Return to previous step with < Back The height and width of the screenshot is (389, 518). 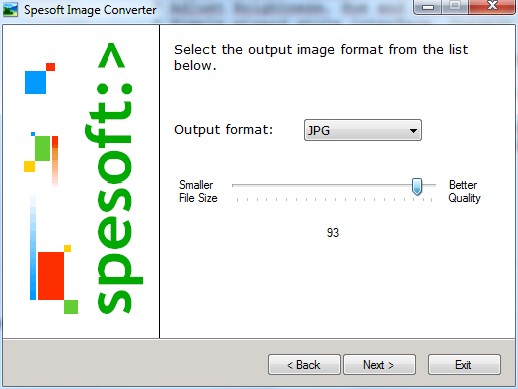(304, 365)
